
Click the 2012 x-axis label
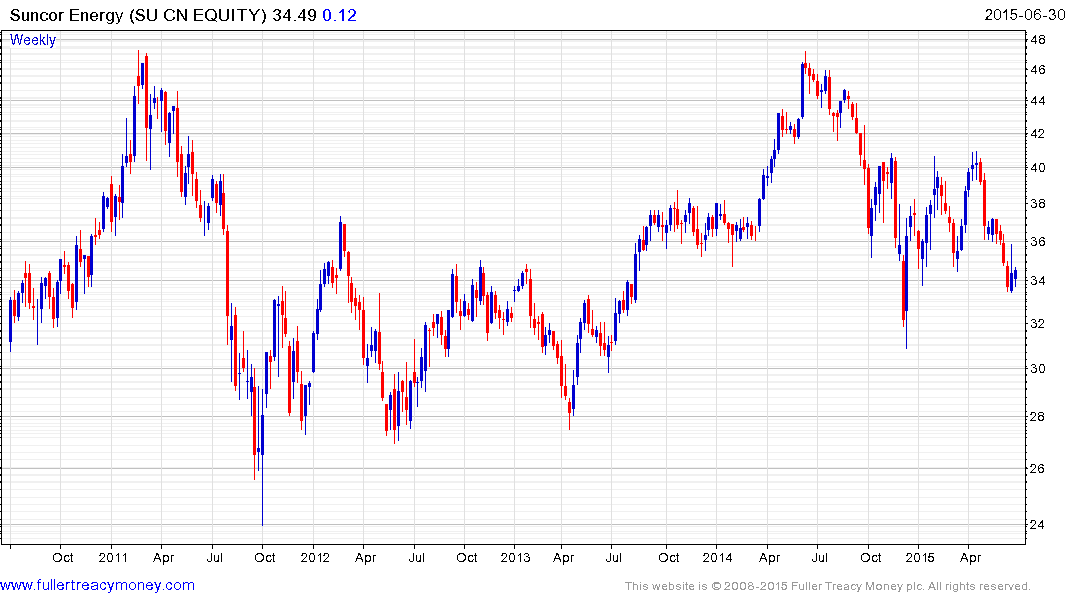[x=315, y=557]
